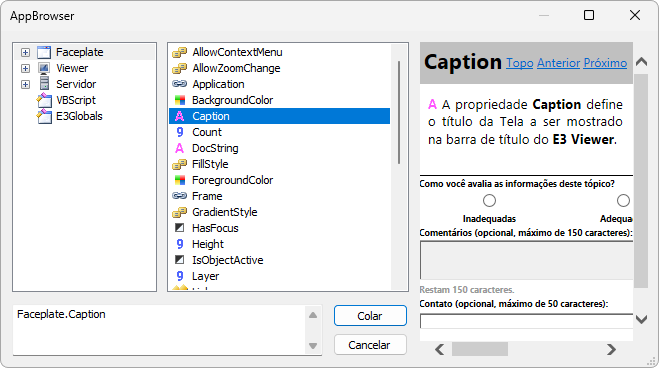This screenshot has height=368, width=659.
Task: Select the Count property in list
Action: (207, 132)
